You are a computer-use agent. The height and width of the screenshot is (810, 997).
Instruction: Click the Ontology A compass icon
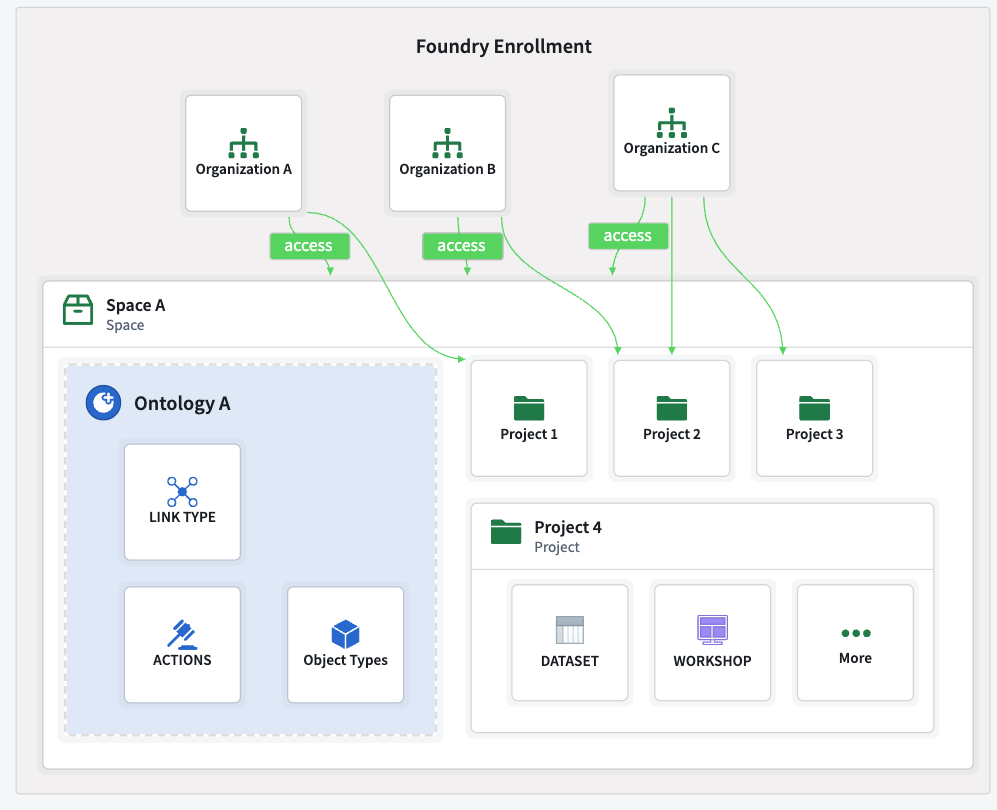click(x=102, y=403)
